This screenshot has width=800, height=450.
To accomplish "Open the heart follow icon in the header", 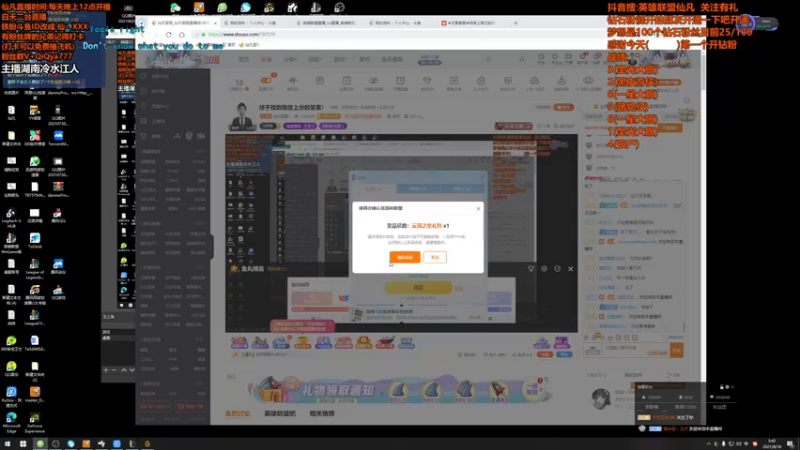I will [555, 57].
